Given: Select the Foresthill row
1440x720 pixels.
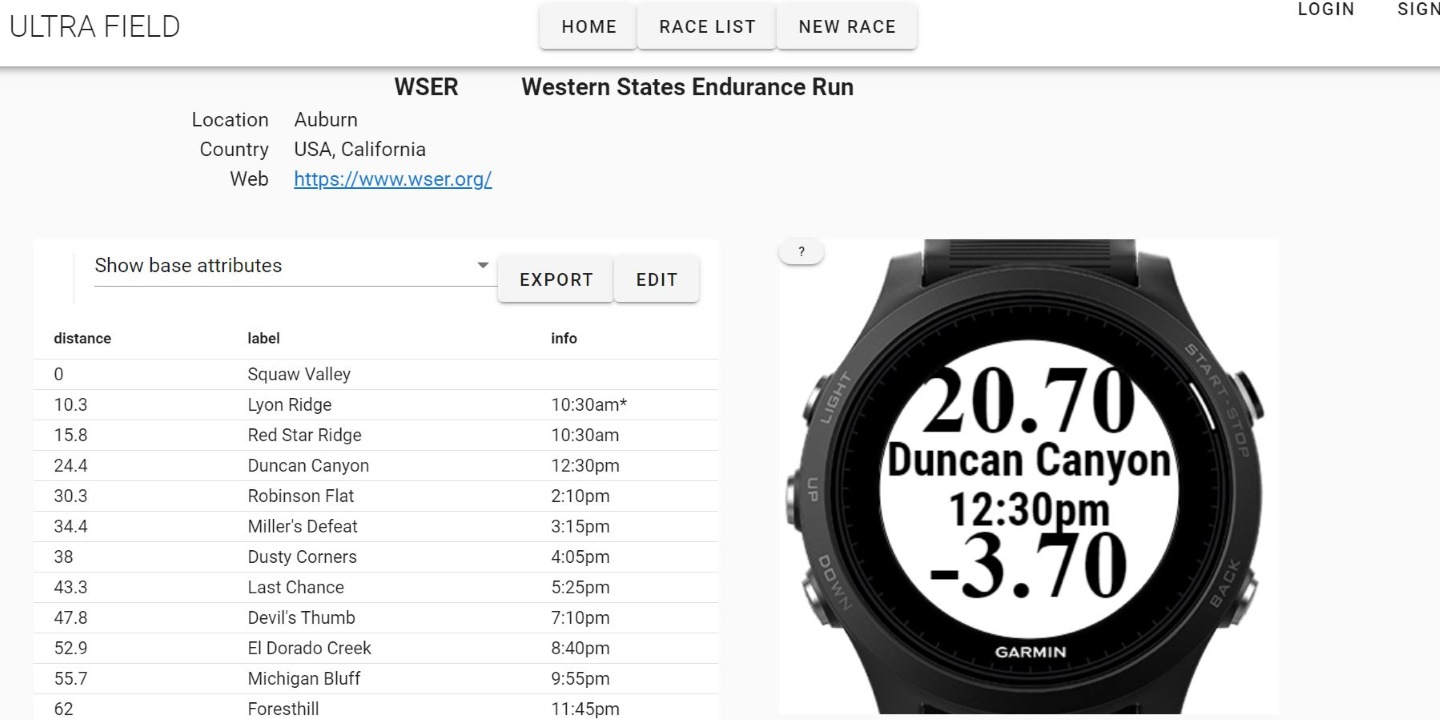Looking at the screenshot, I should (x=376, y=708).
